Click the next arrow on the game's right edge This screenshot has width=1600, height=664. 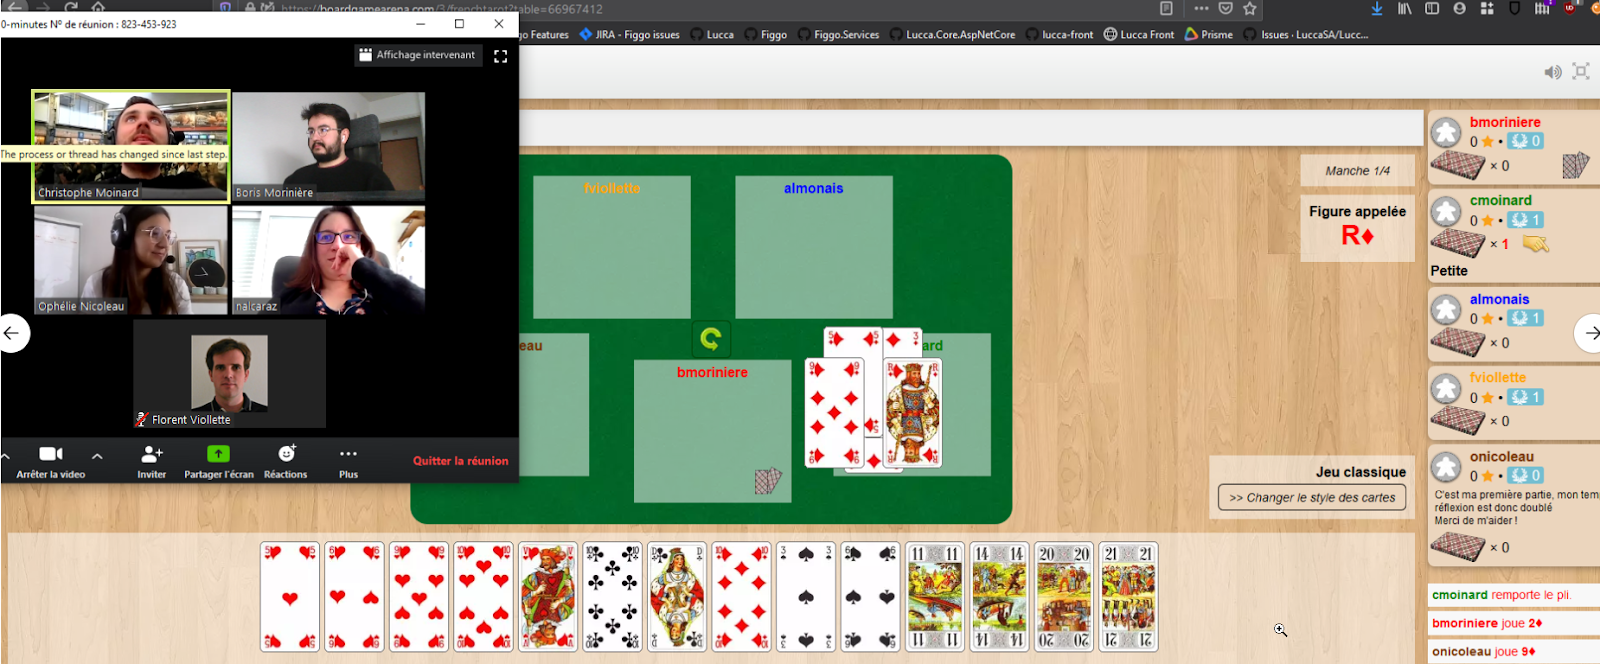pyautogui.click(x=1590, y=333)
